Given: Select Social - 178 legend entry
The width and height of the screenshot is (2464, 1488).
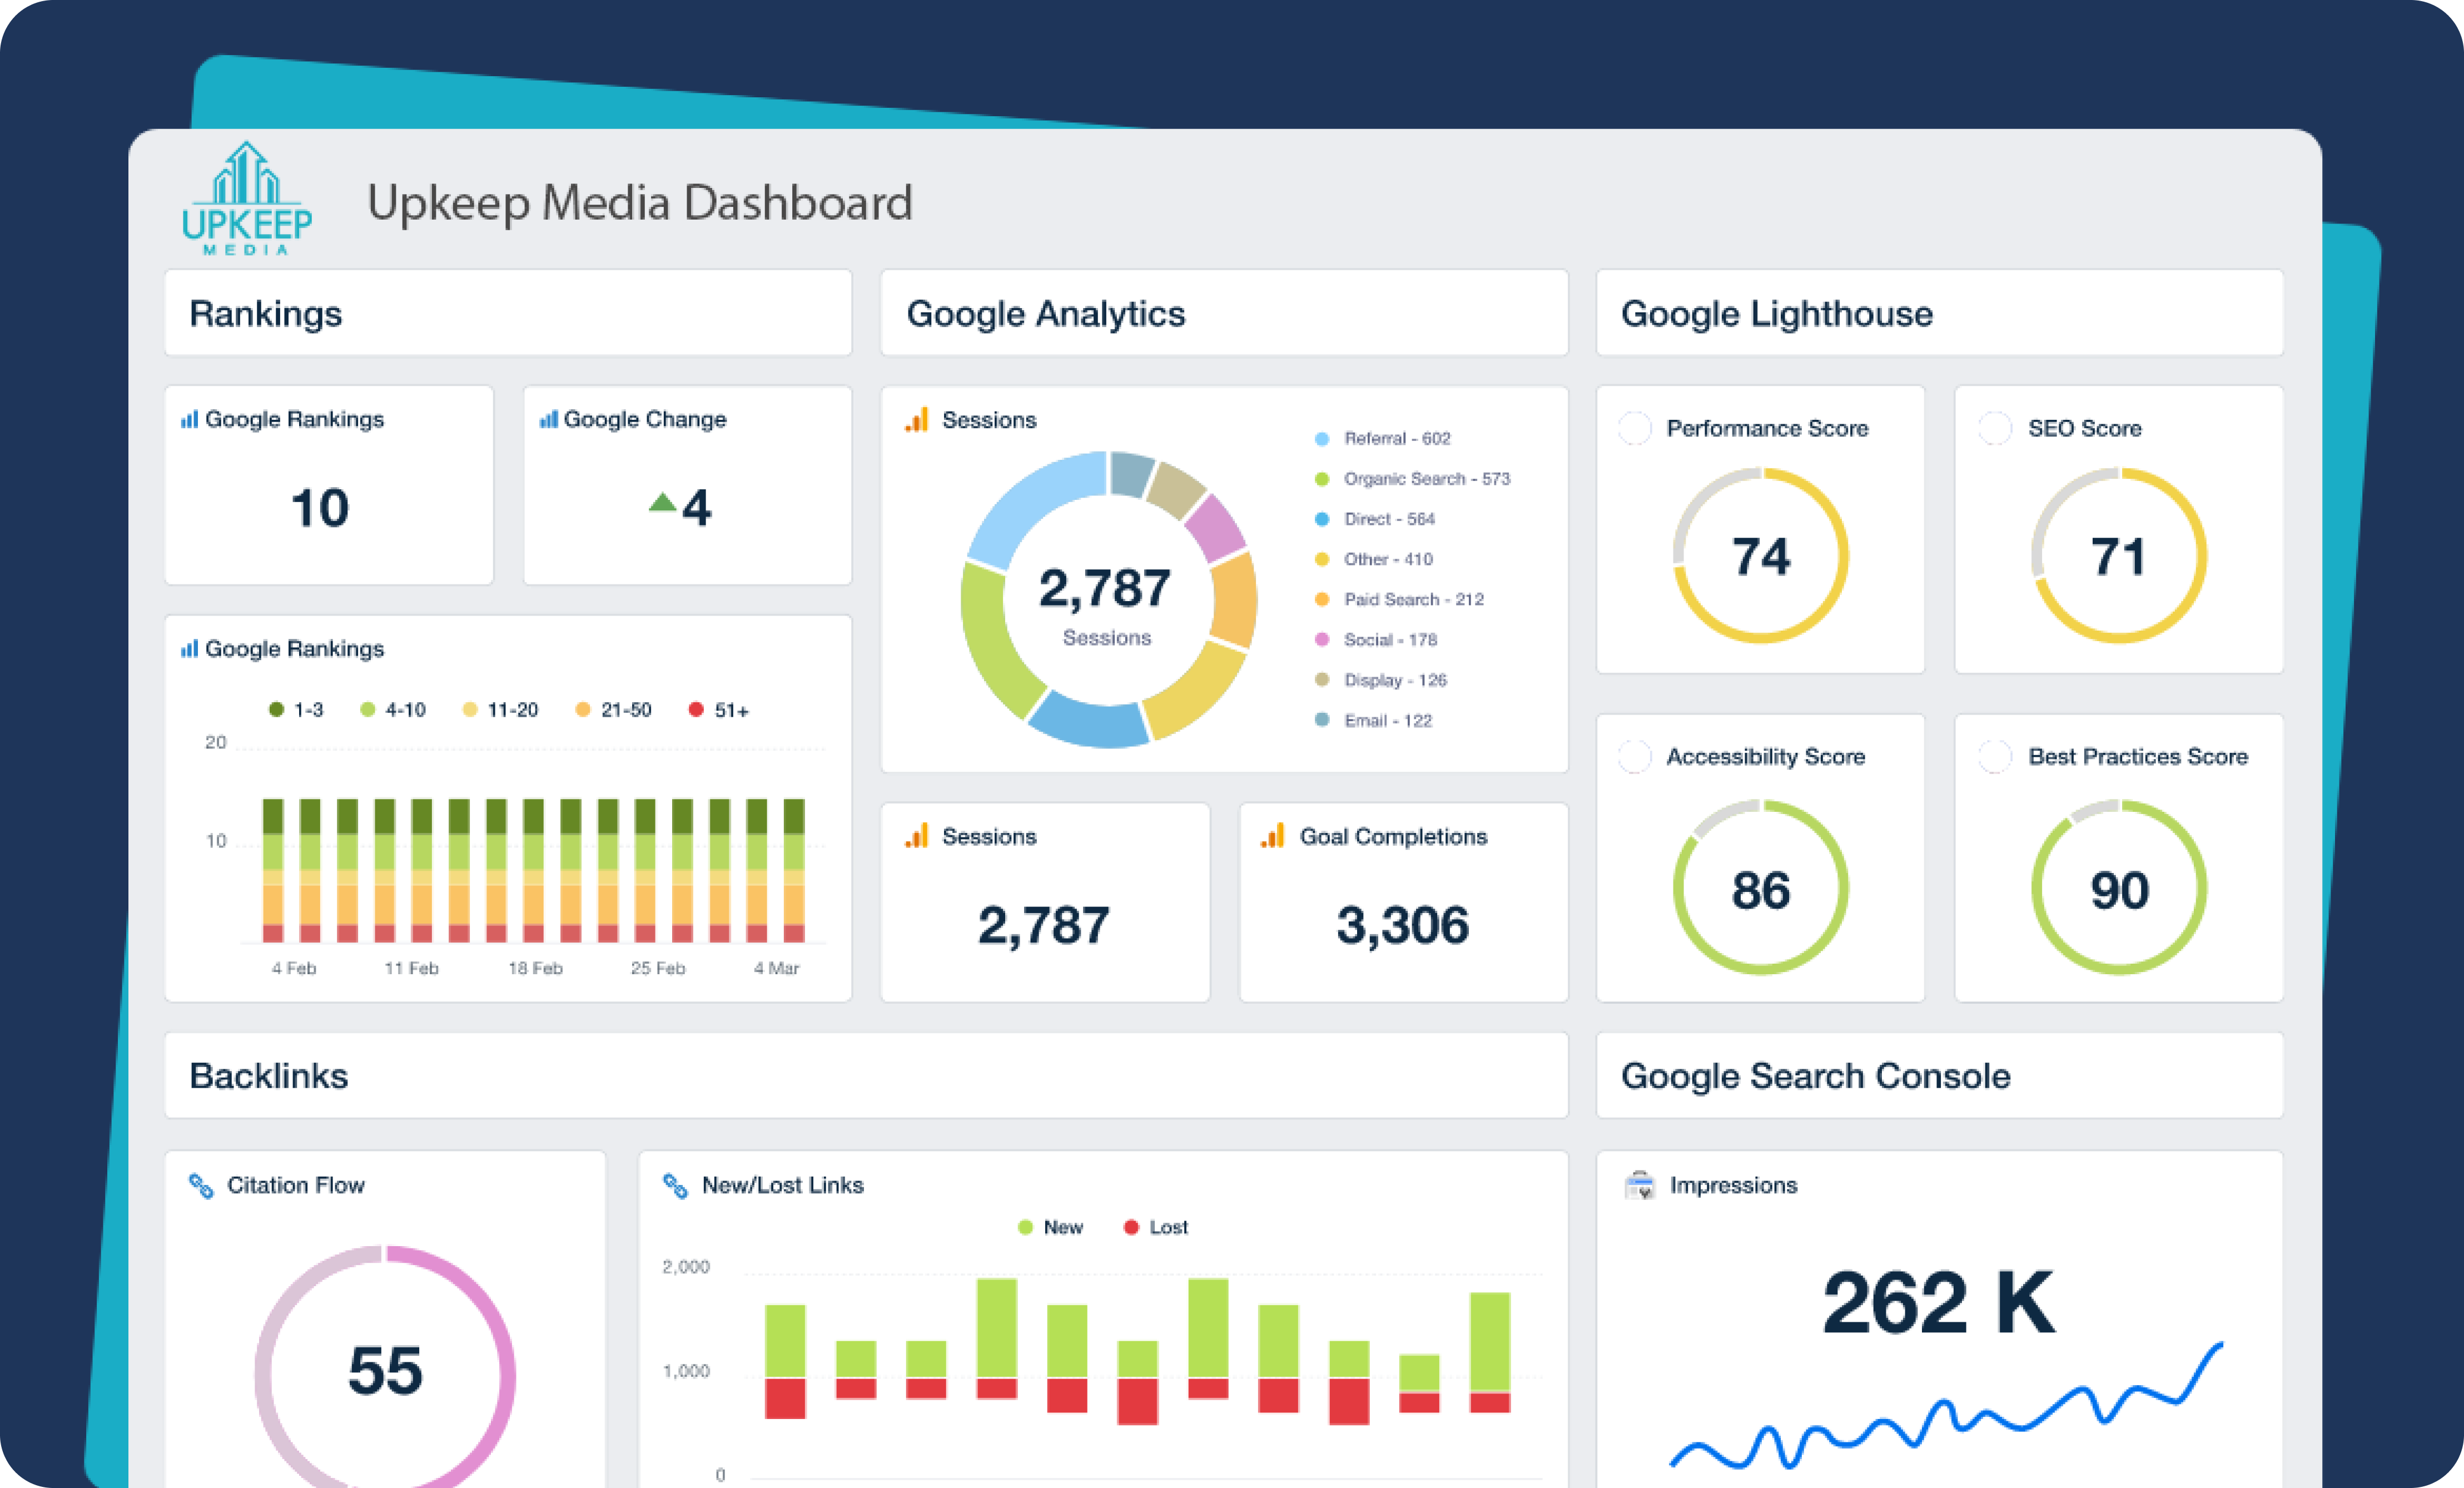Looking at the screenshot, I should (x=1376, y=639).
